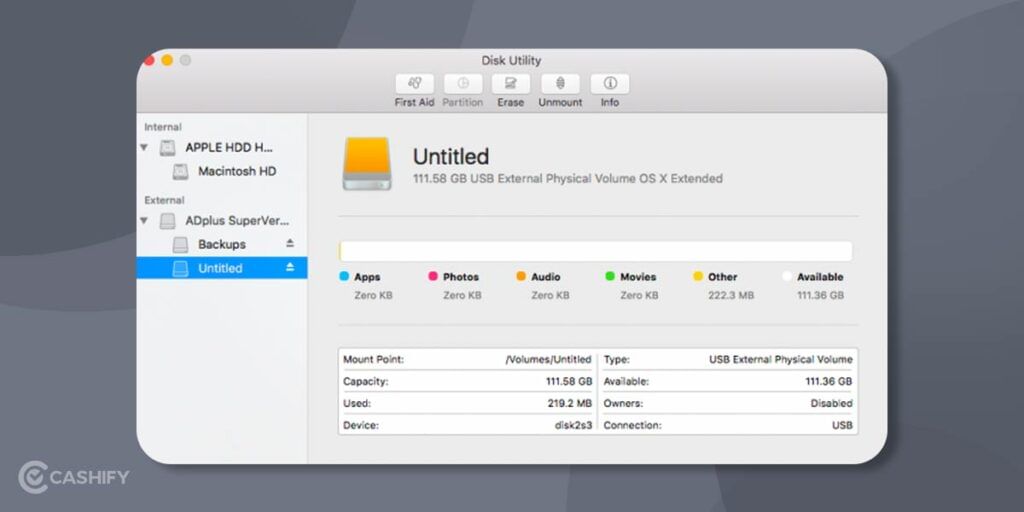Viewport: 1024px width, 512px height.
Task: Click the large orange external drive icon
Action: point(367,163)
